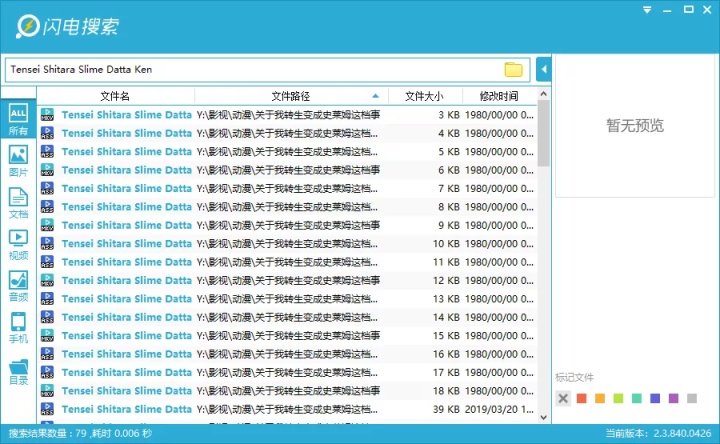720x444 pixels.
Task: Sort by 文件名 column header
Action: pyautogui.click(x=115, y=96)
